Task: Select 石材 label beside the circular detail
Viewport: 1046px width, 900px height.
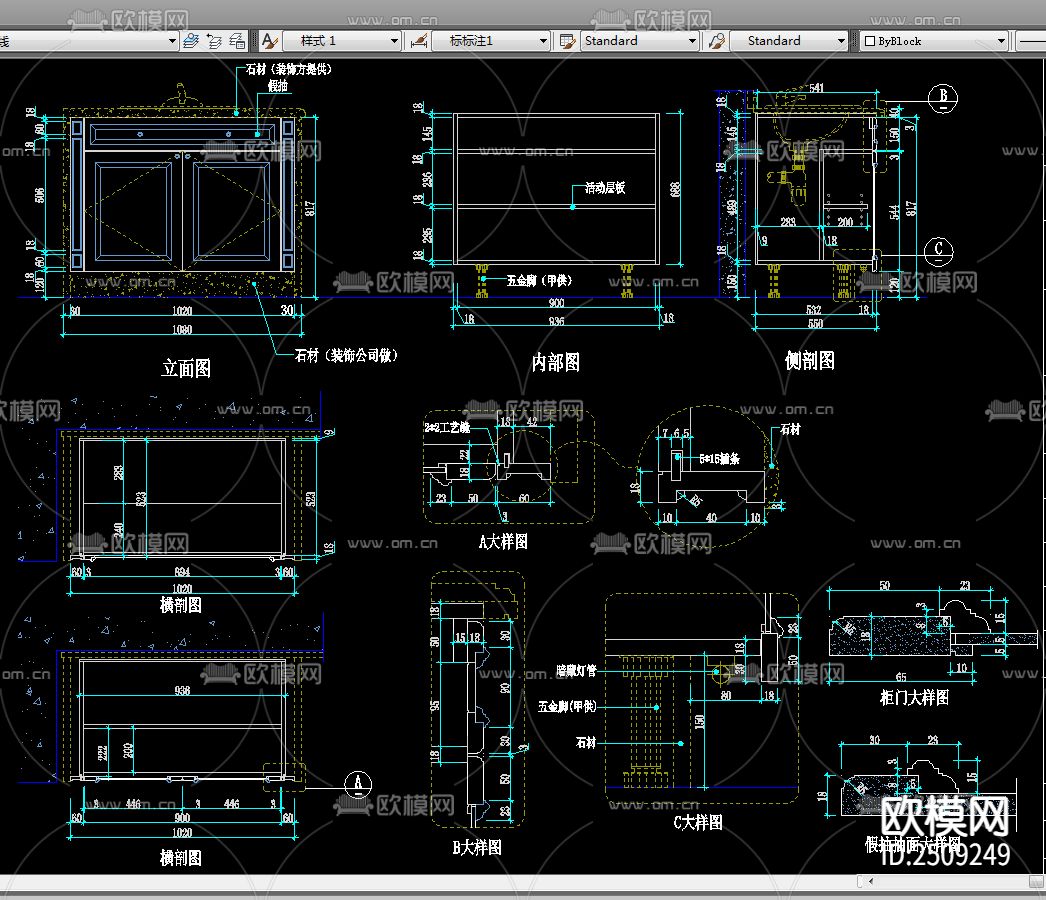Action: click(790, 429)
